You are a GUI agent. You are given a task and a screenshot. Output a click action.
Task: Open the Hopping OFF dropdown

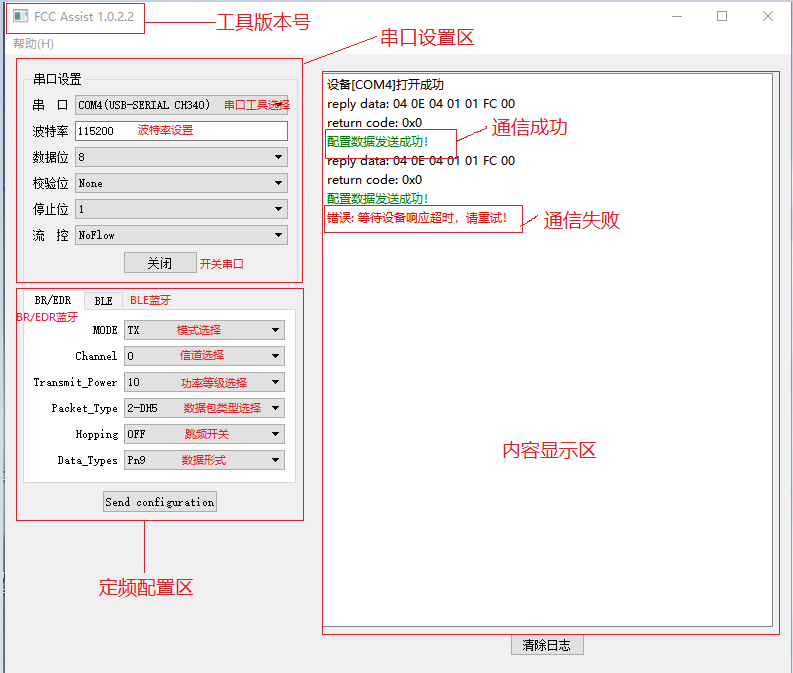(204, 434)
